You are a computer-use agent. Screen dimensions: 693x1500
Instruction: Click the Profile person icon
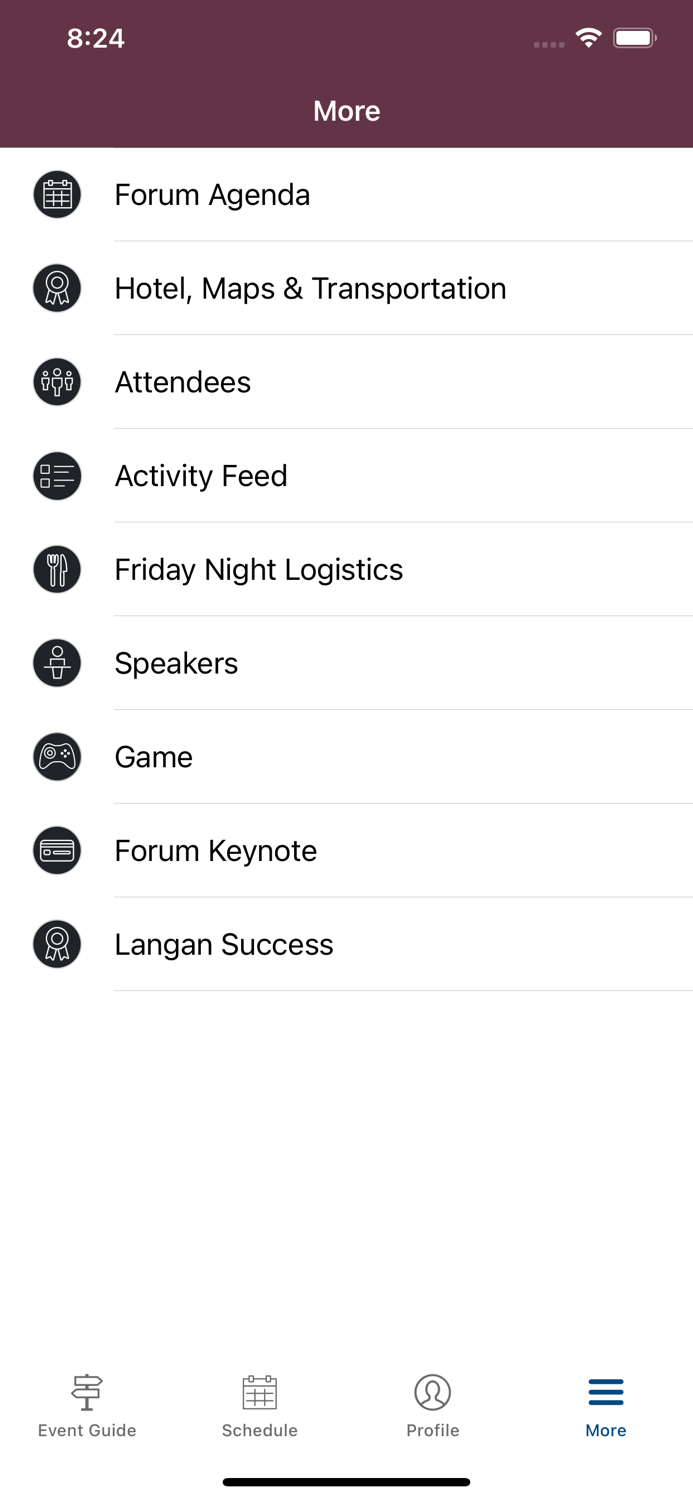point(433,1391)
